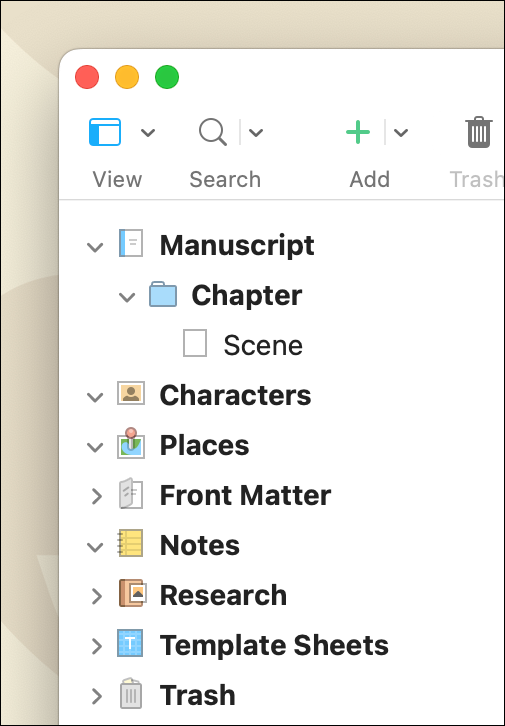The width and height of the screenshot is (505, 726).
Task: Open the View dropdown arrow
Action: click(148, 133)
